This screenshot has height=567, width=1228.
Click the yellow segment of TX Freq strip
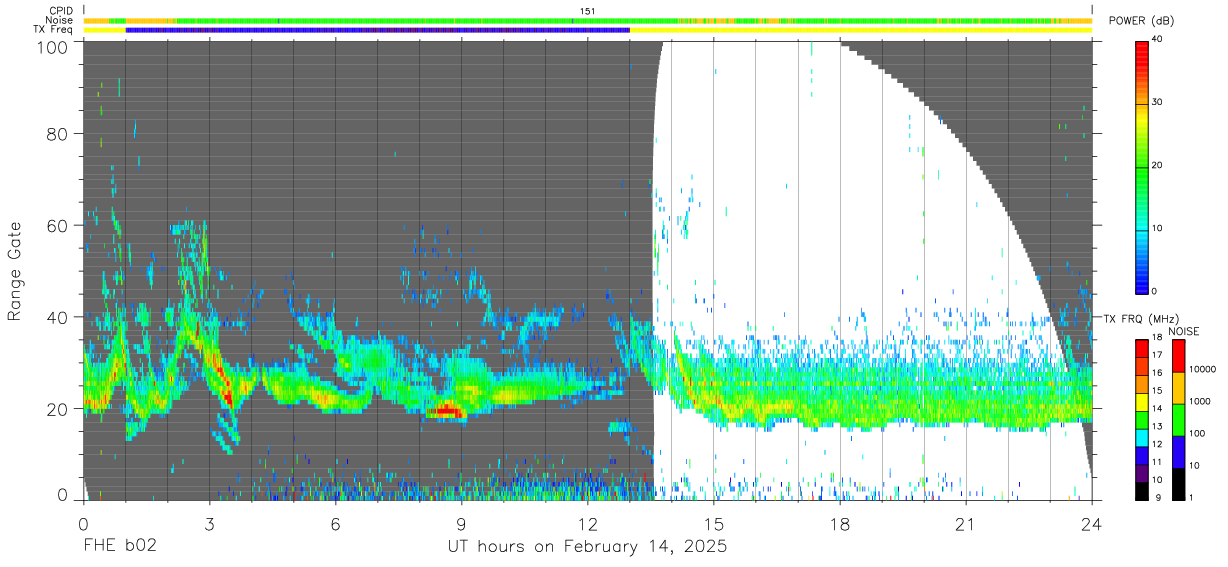(x=860, y=30)
